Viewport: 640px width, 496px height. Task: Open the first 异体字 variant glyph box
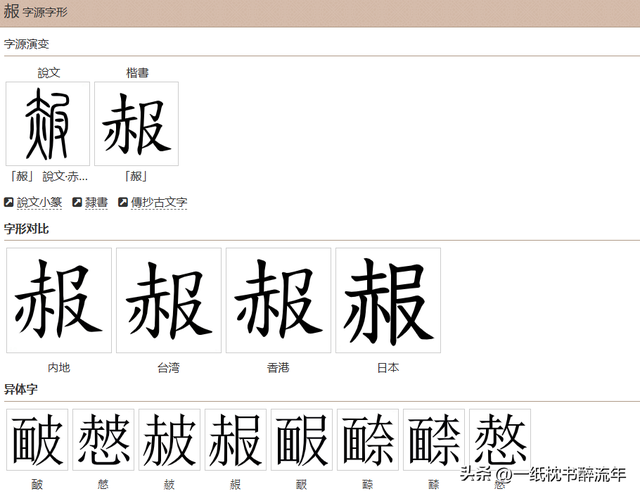[37, 440]
